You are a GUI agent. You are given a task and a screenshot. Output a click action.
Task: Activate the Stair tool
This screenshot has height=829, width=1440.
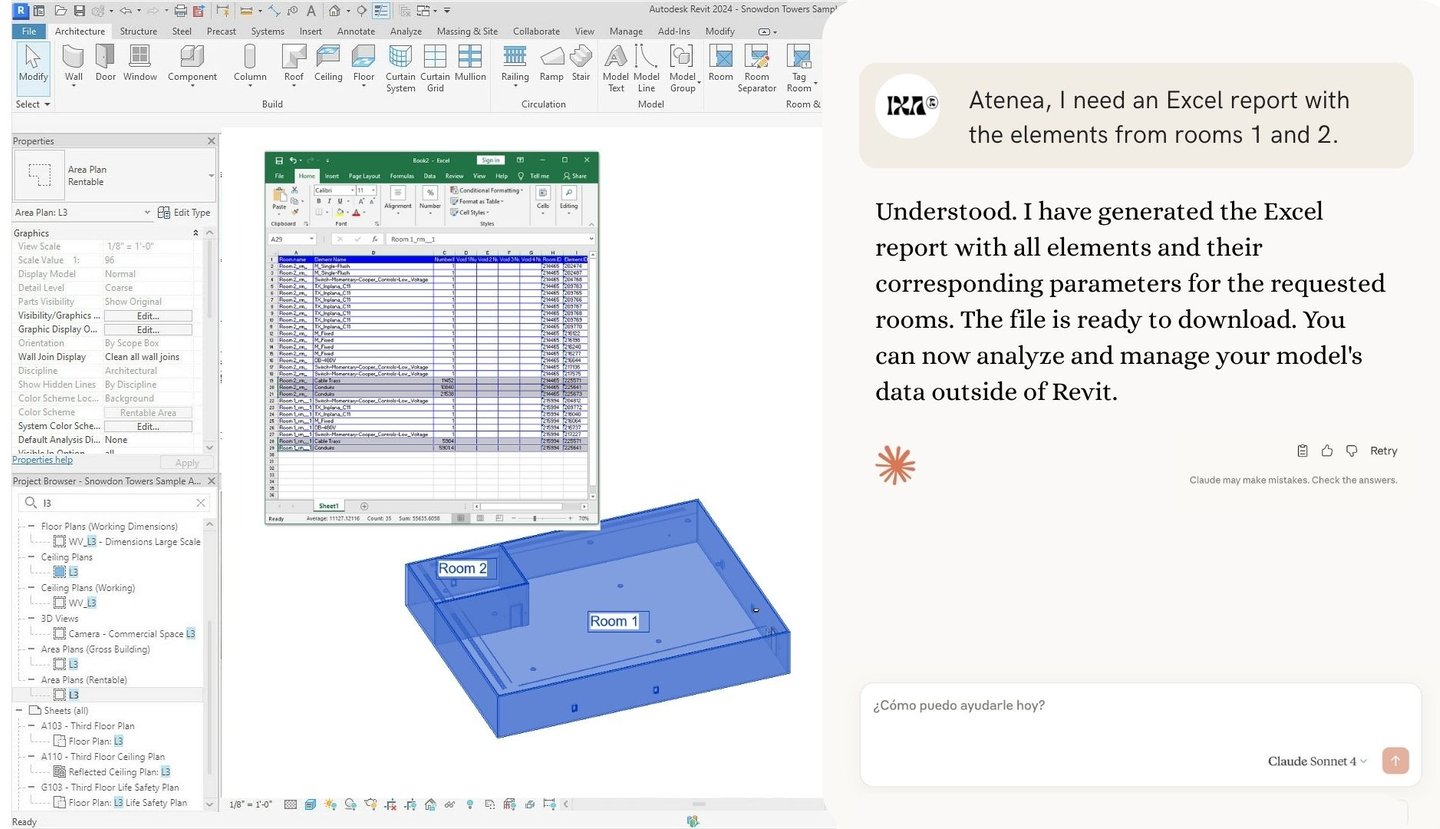tap(581, 63)
